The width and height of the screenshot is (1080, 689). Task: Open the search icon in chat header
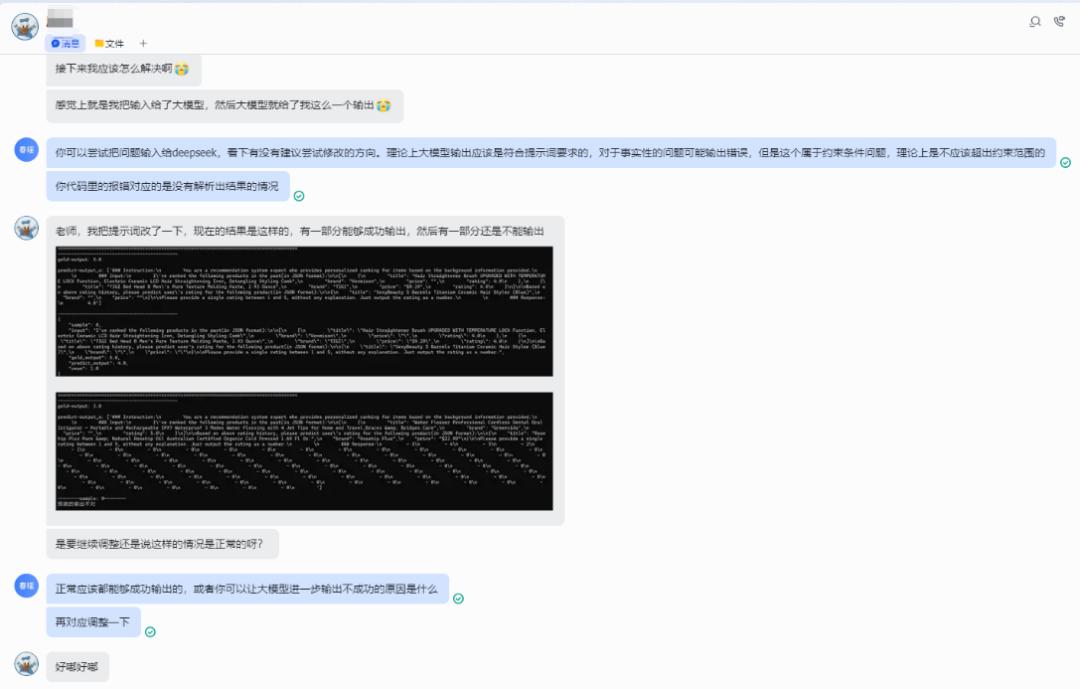tap(1035, 22)
